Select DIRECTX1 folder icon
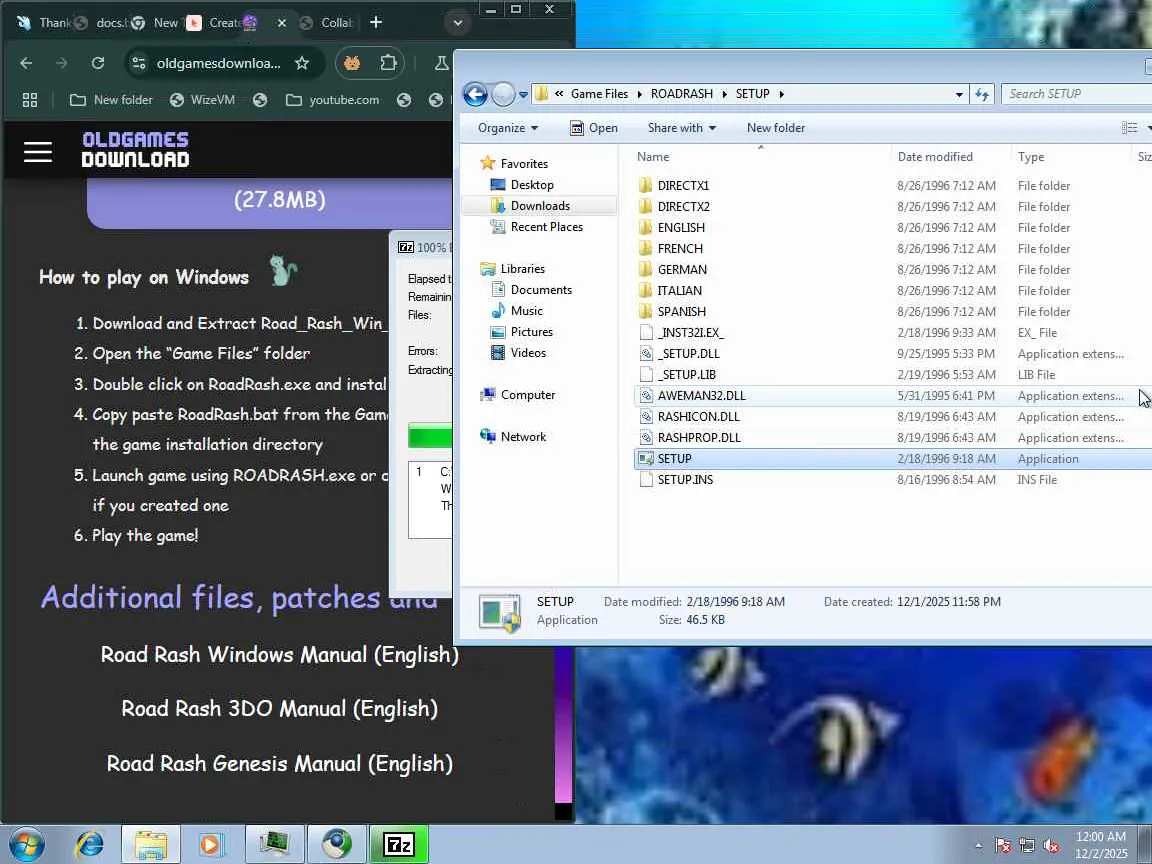This screenshot has width=1152, height=864. point(645,185)
